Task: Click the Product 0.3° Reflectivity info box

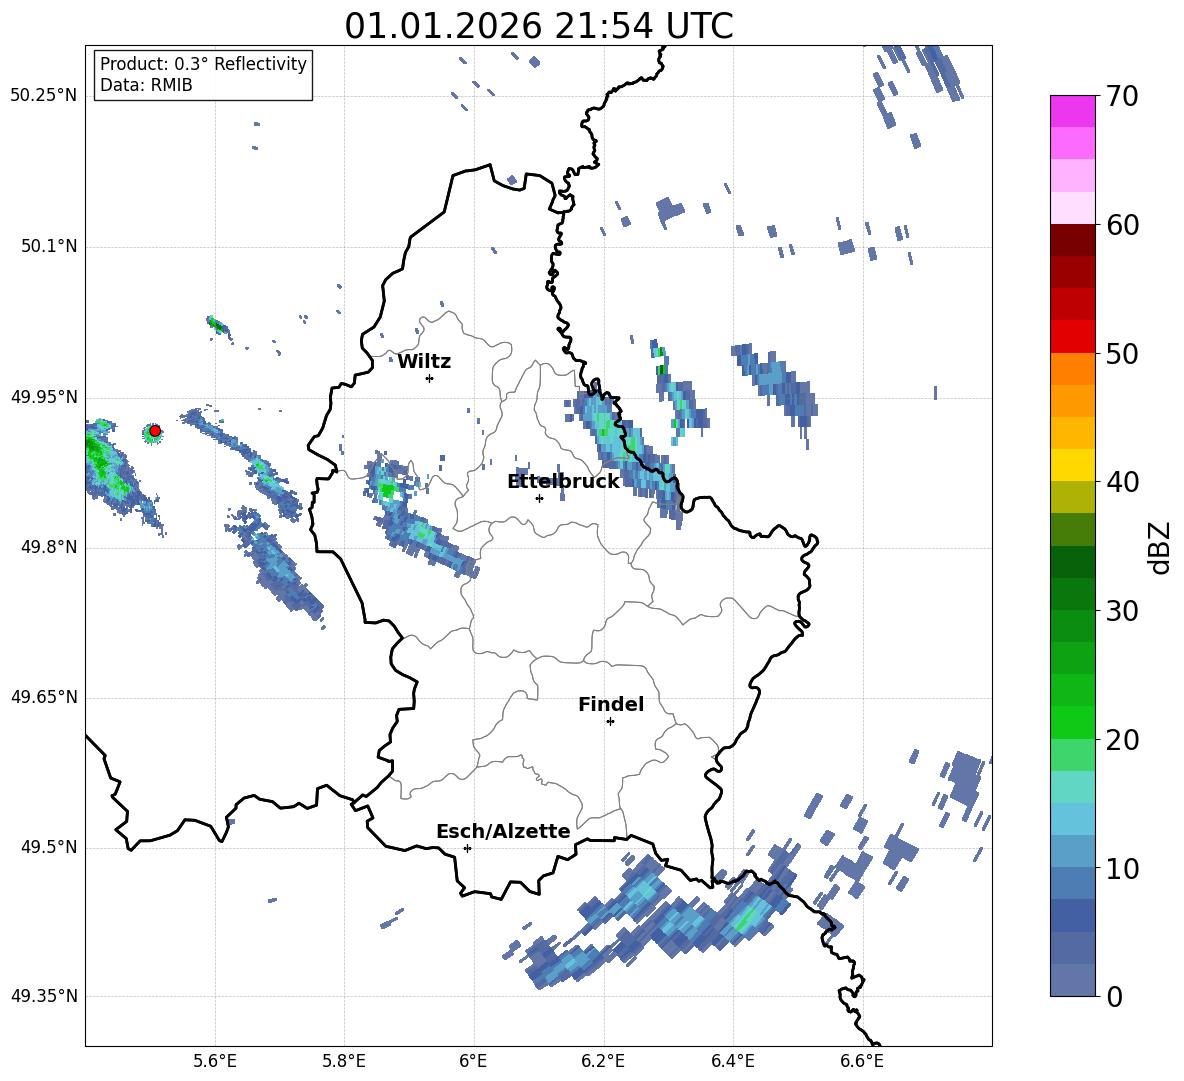Action: (203, 74)
